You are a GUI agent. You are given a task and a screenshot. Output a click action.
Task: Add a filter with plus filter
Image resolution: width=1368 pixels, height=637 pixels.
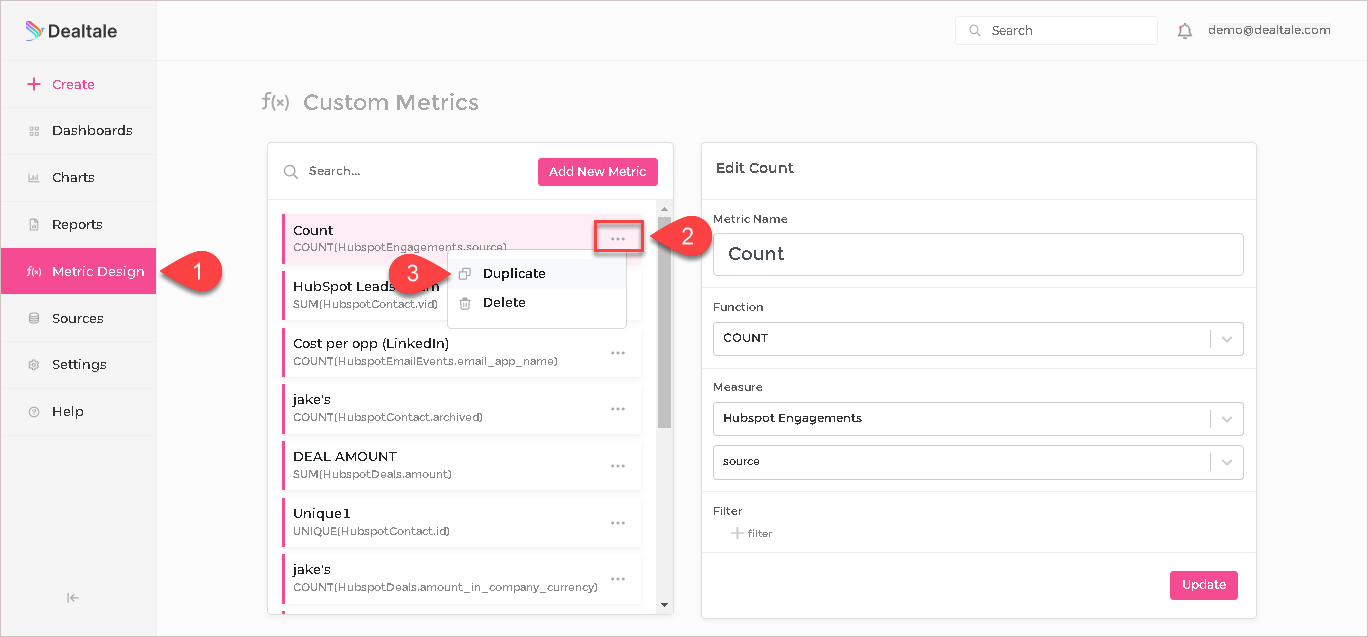pos(752,533)
